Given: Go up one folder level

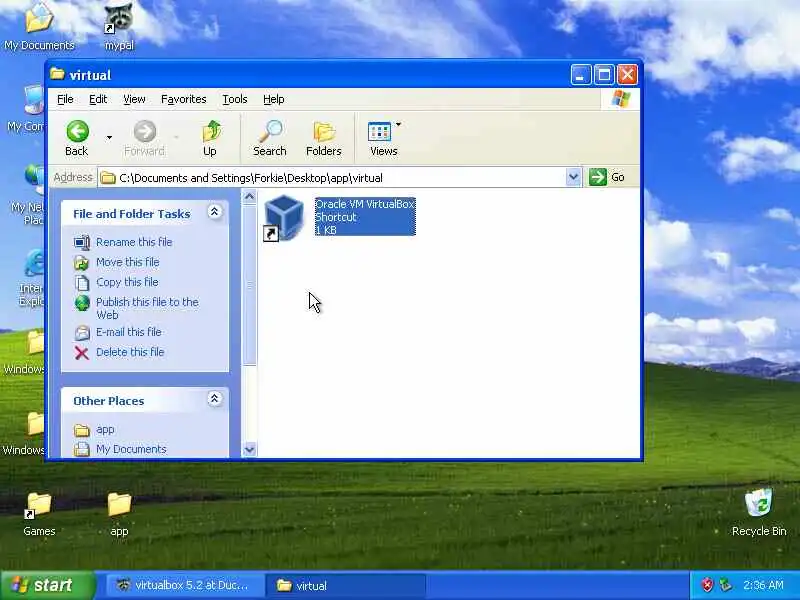Looking at the screenshot, I should 210,138.
